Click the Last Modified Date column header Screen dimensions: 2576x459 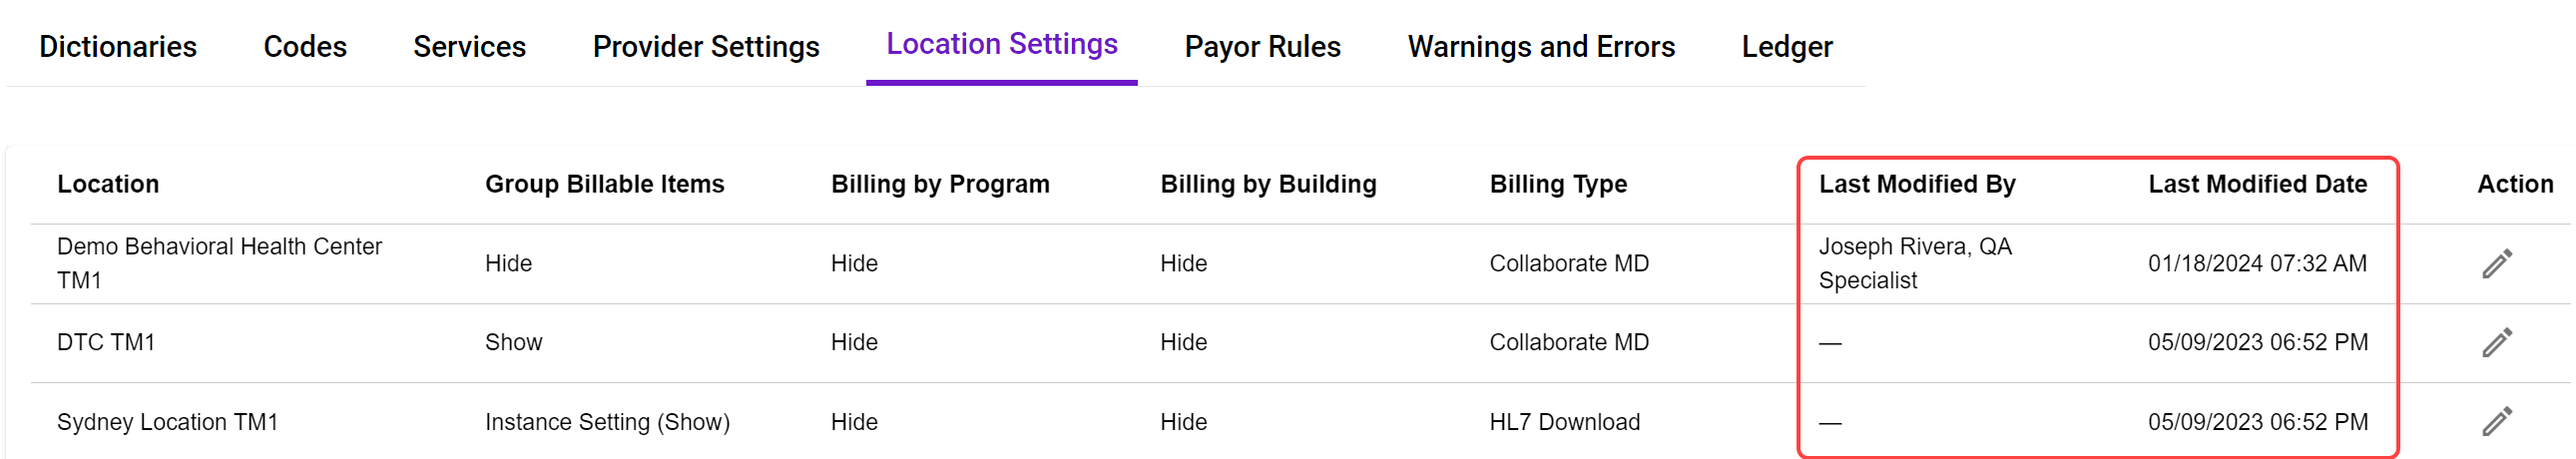[2257, 184]
